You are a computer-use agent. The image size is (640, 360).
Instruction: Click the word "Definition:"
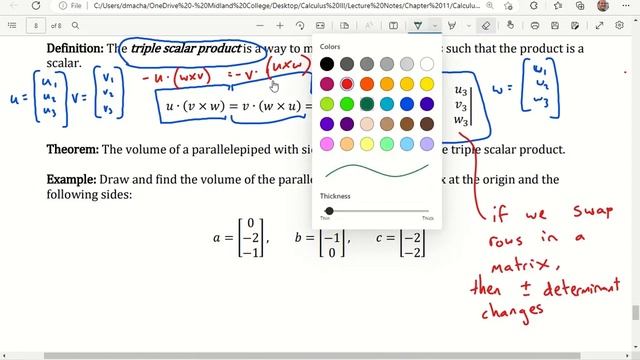(76, 49)
